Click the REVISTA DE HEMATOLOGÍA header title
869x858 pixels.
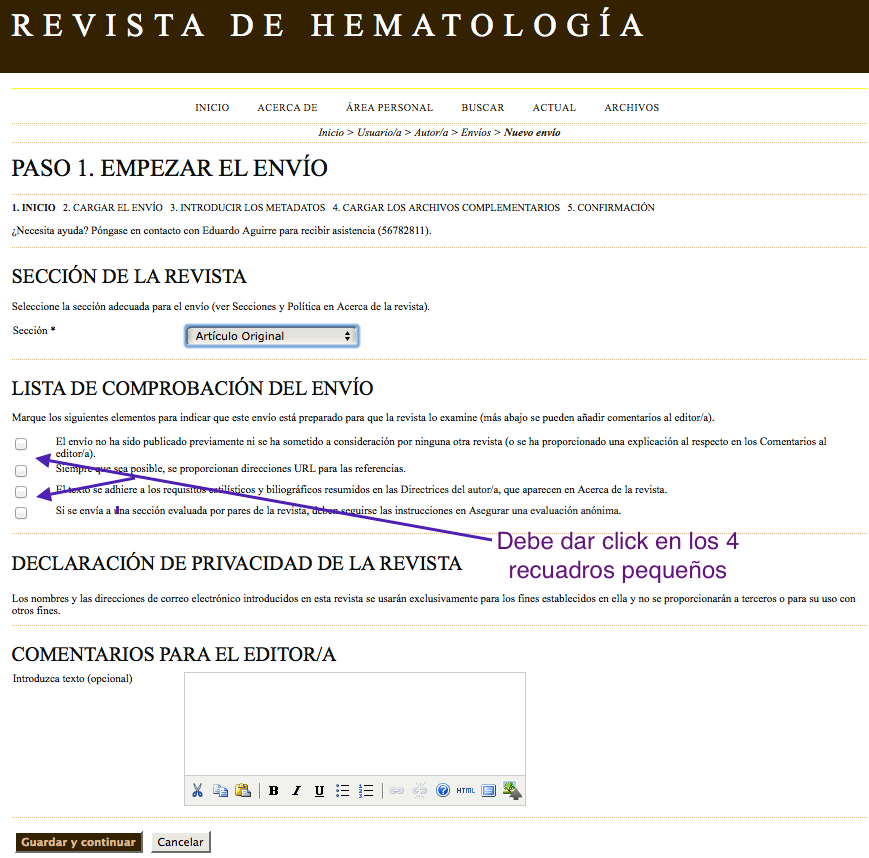point(328,25)
